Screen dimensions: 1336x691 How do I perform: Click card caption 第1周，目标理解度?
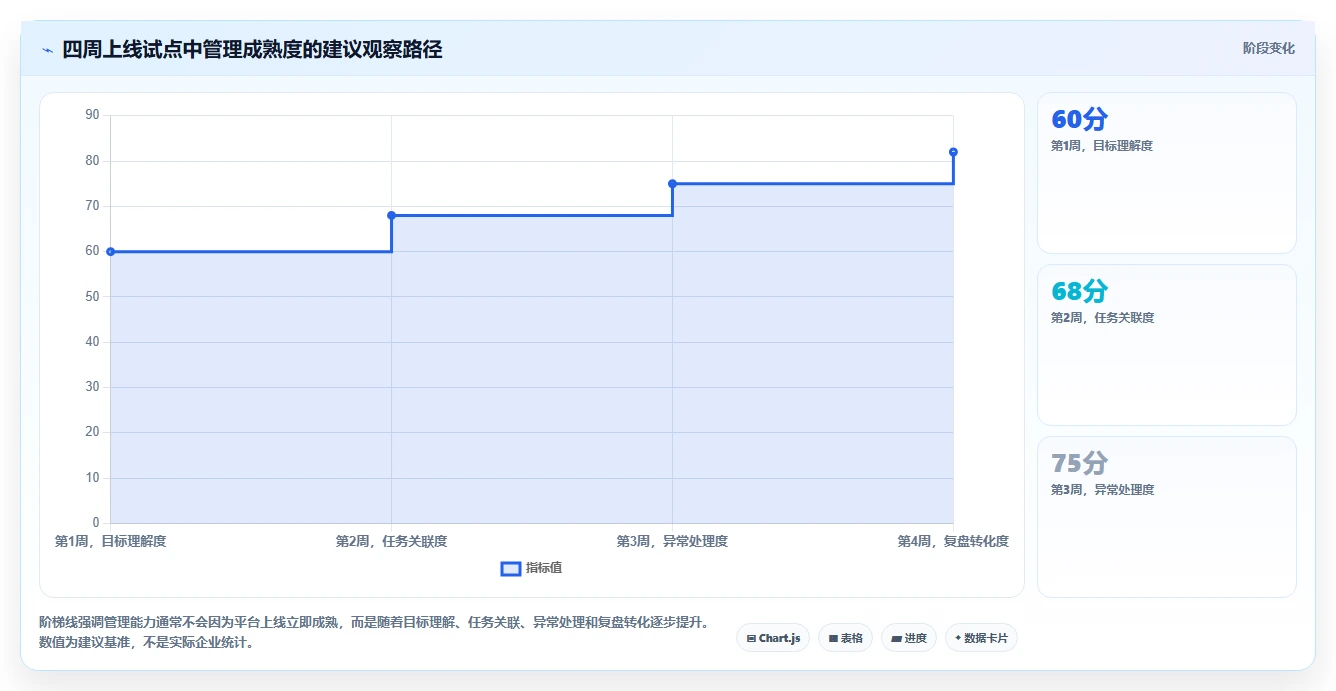(1102, 146)
